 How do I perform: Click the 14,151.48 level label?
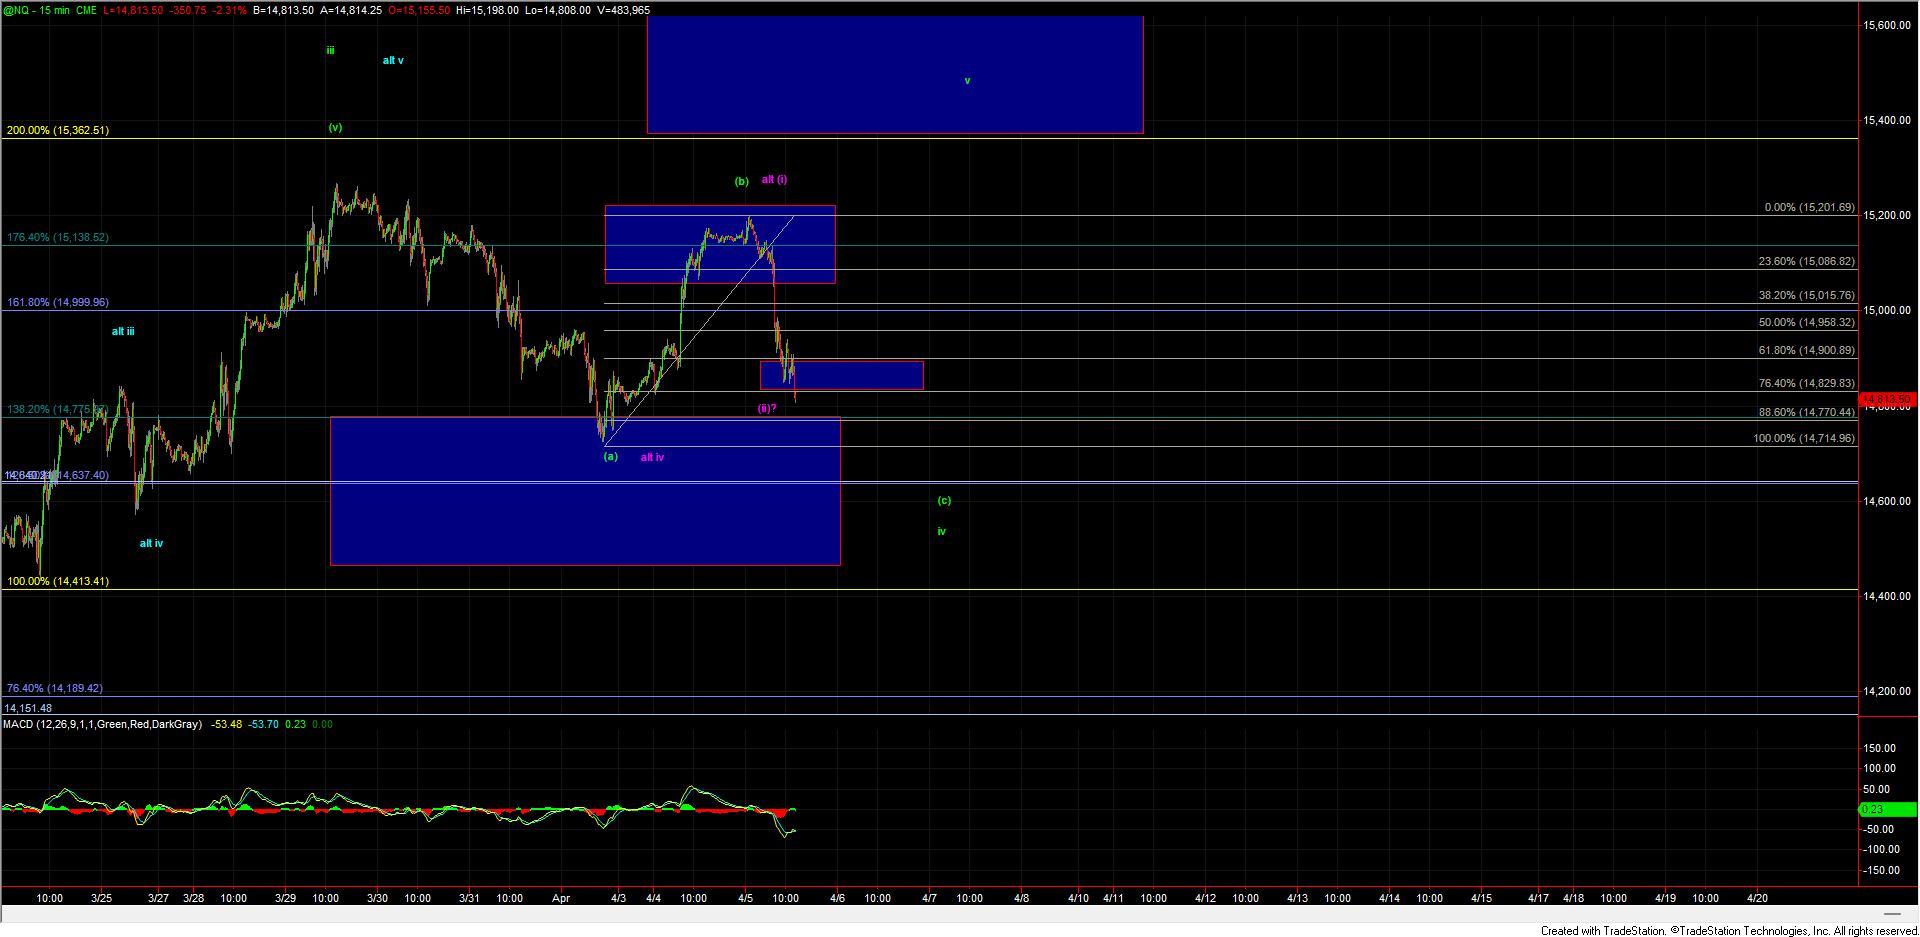(28, 708)
